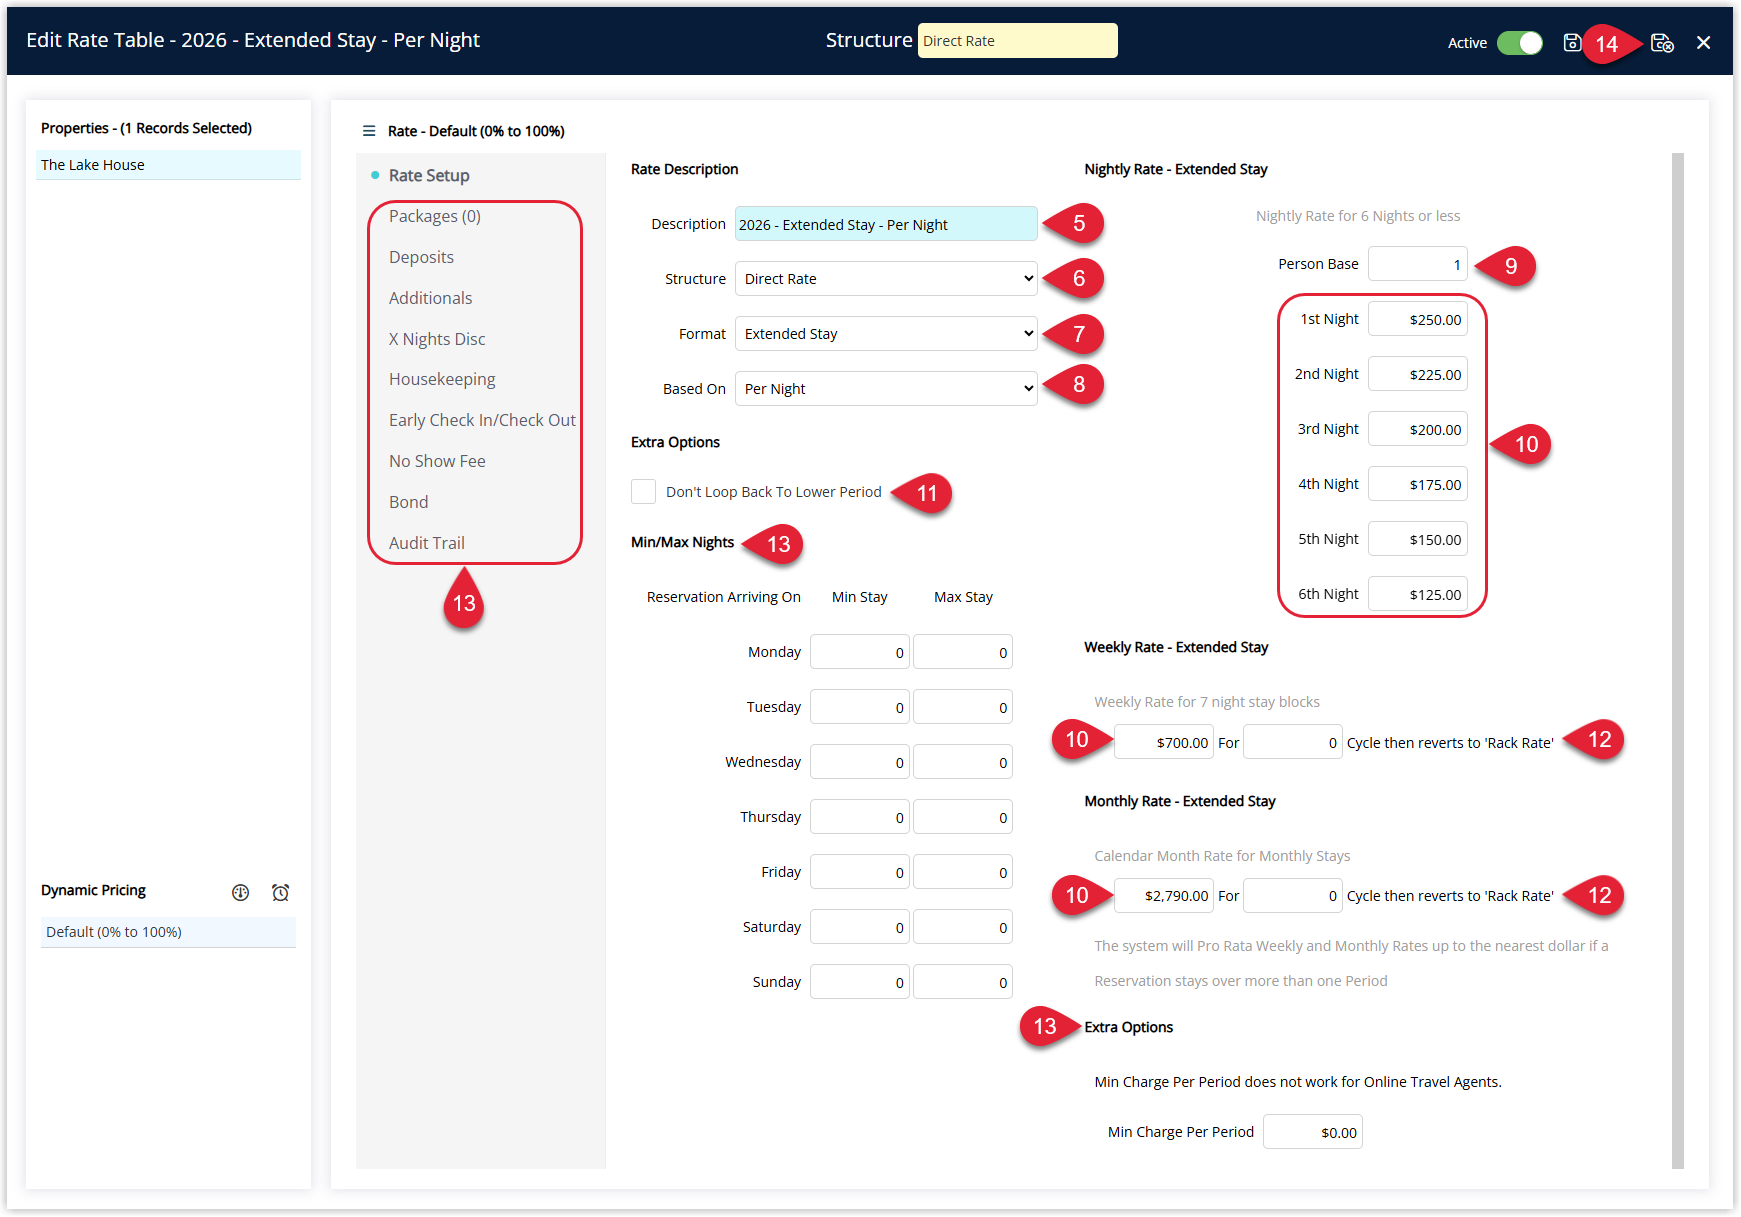The height and width of the screenshot is (1217, 1741).
Task: Select The Lake House property
Action: (168, 165)
